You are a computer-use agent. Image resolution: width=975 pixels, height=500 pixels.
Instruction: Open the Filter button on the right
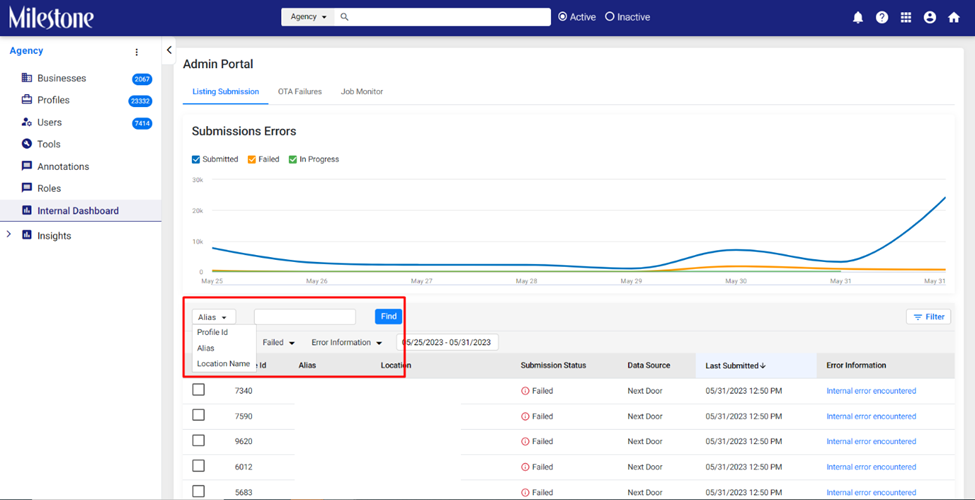(x=928, y=317)
